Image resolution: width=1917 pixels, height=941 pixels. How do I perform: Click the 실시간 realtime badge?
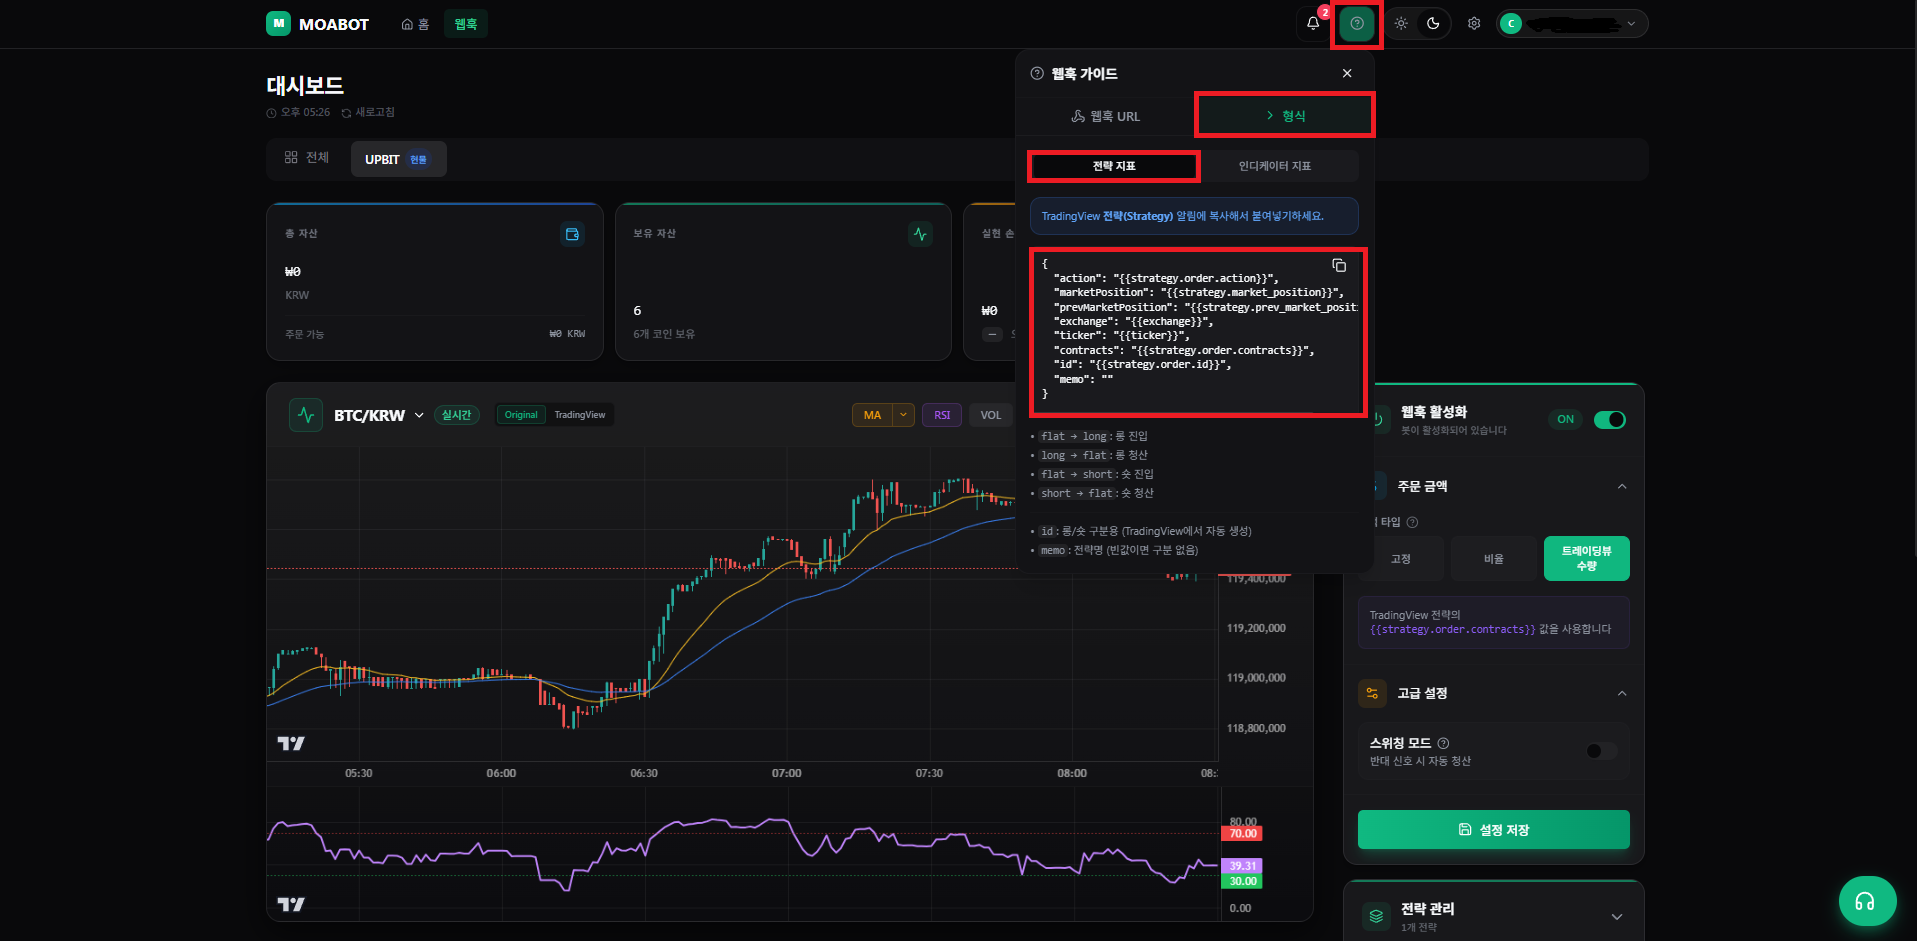tap(457, 415)
